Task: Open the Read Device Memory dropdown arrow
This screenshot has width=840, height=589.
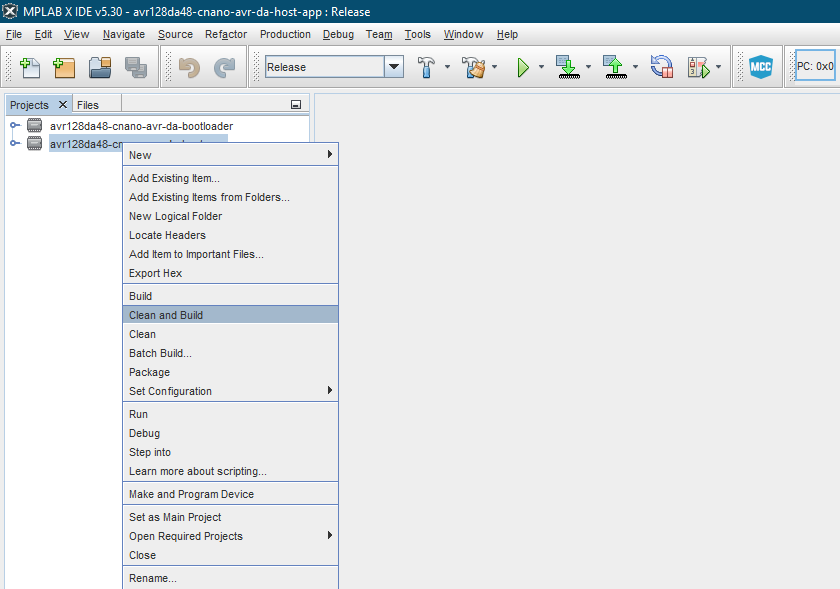Action: [x=635, y=67]
